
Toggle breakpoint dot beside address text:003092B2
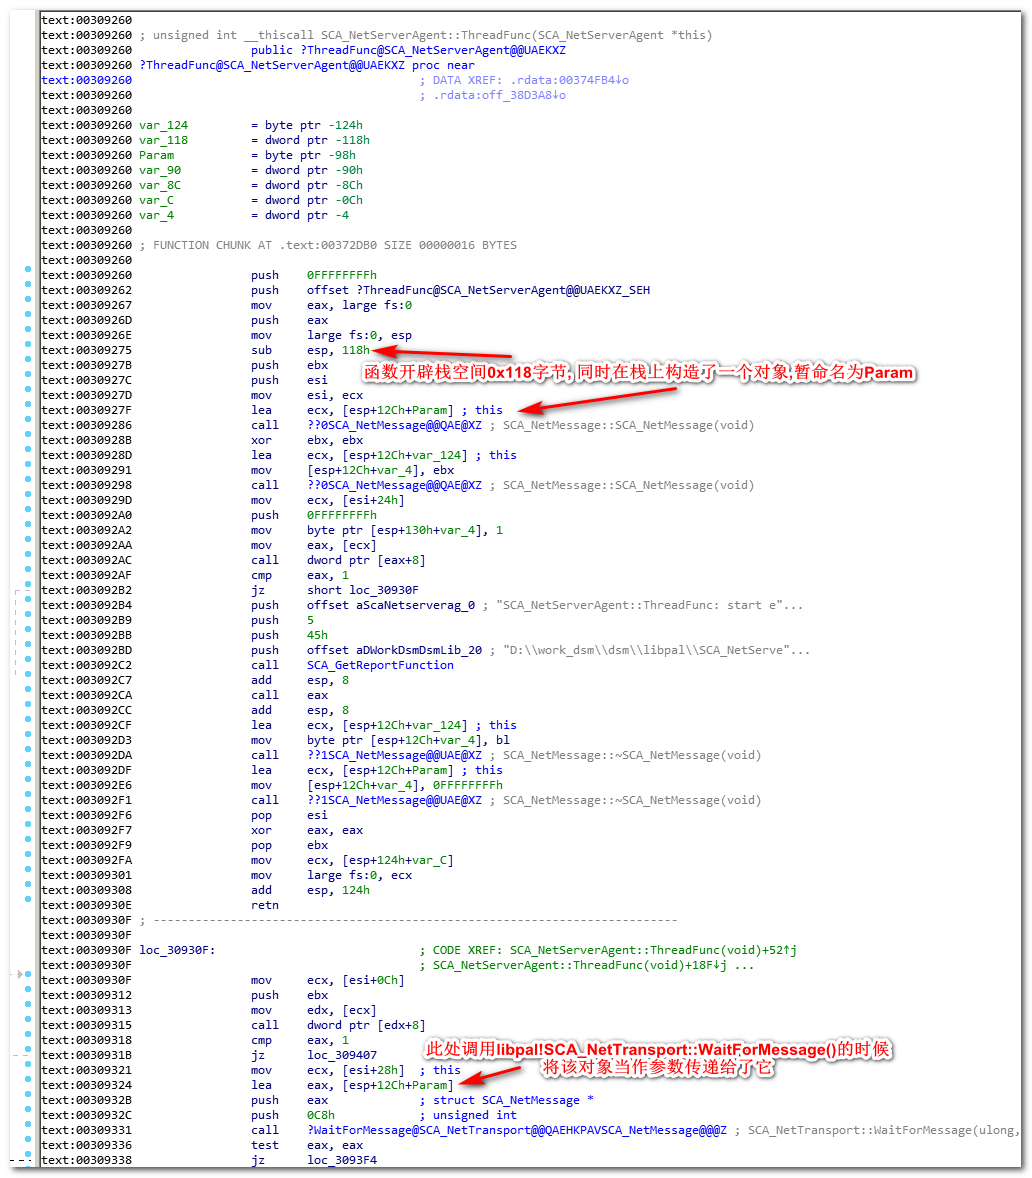tap(28, 584)
